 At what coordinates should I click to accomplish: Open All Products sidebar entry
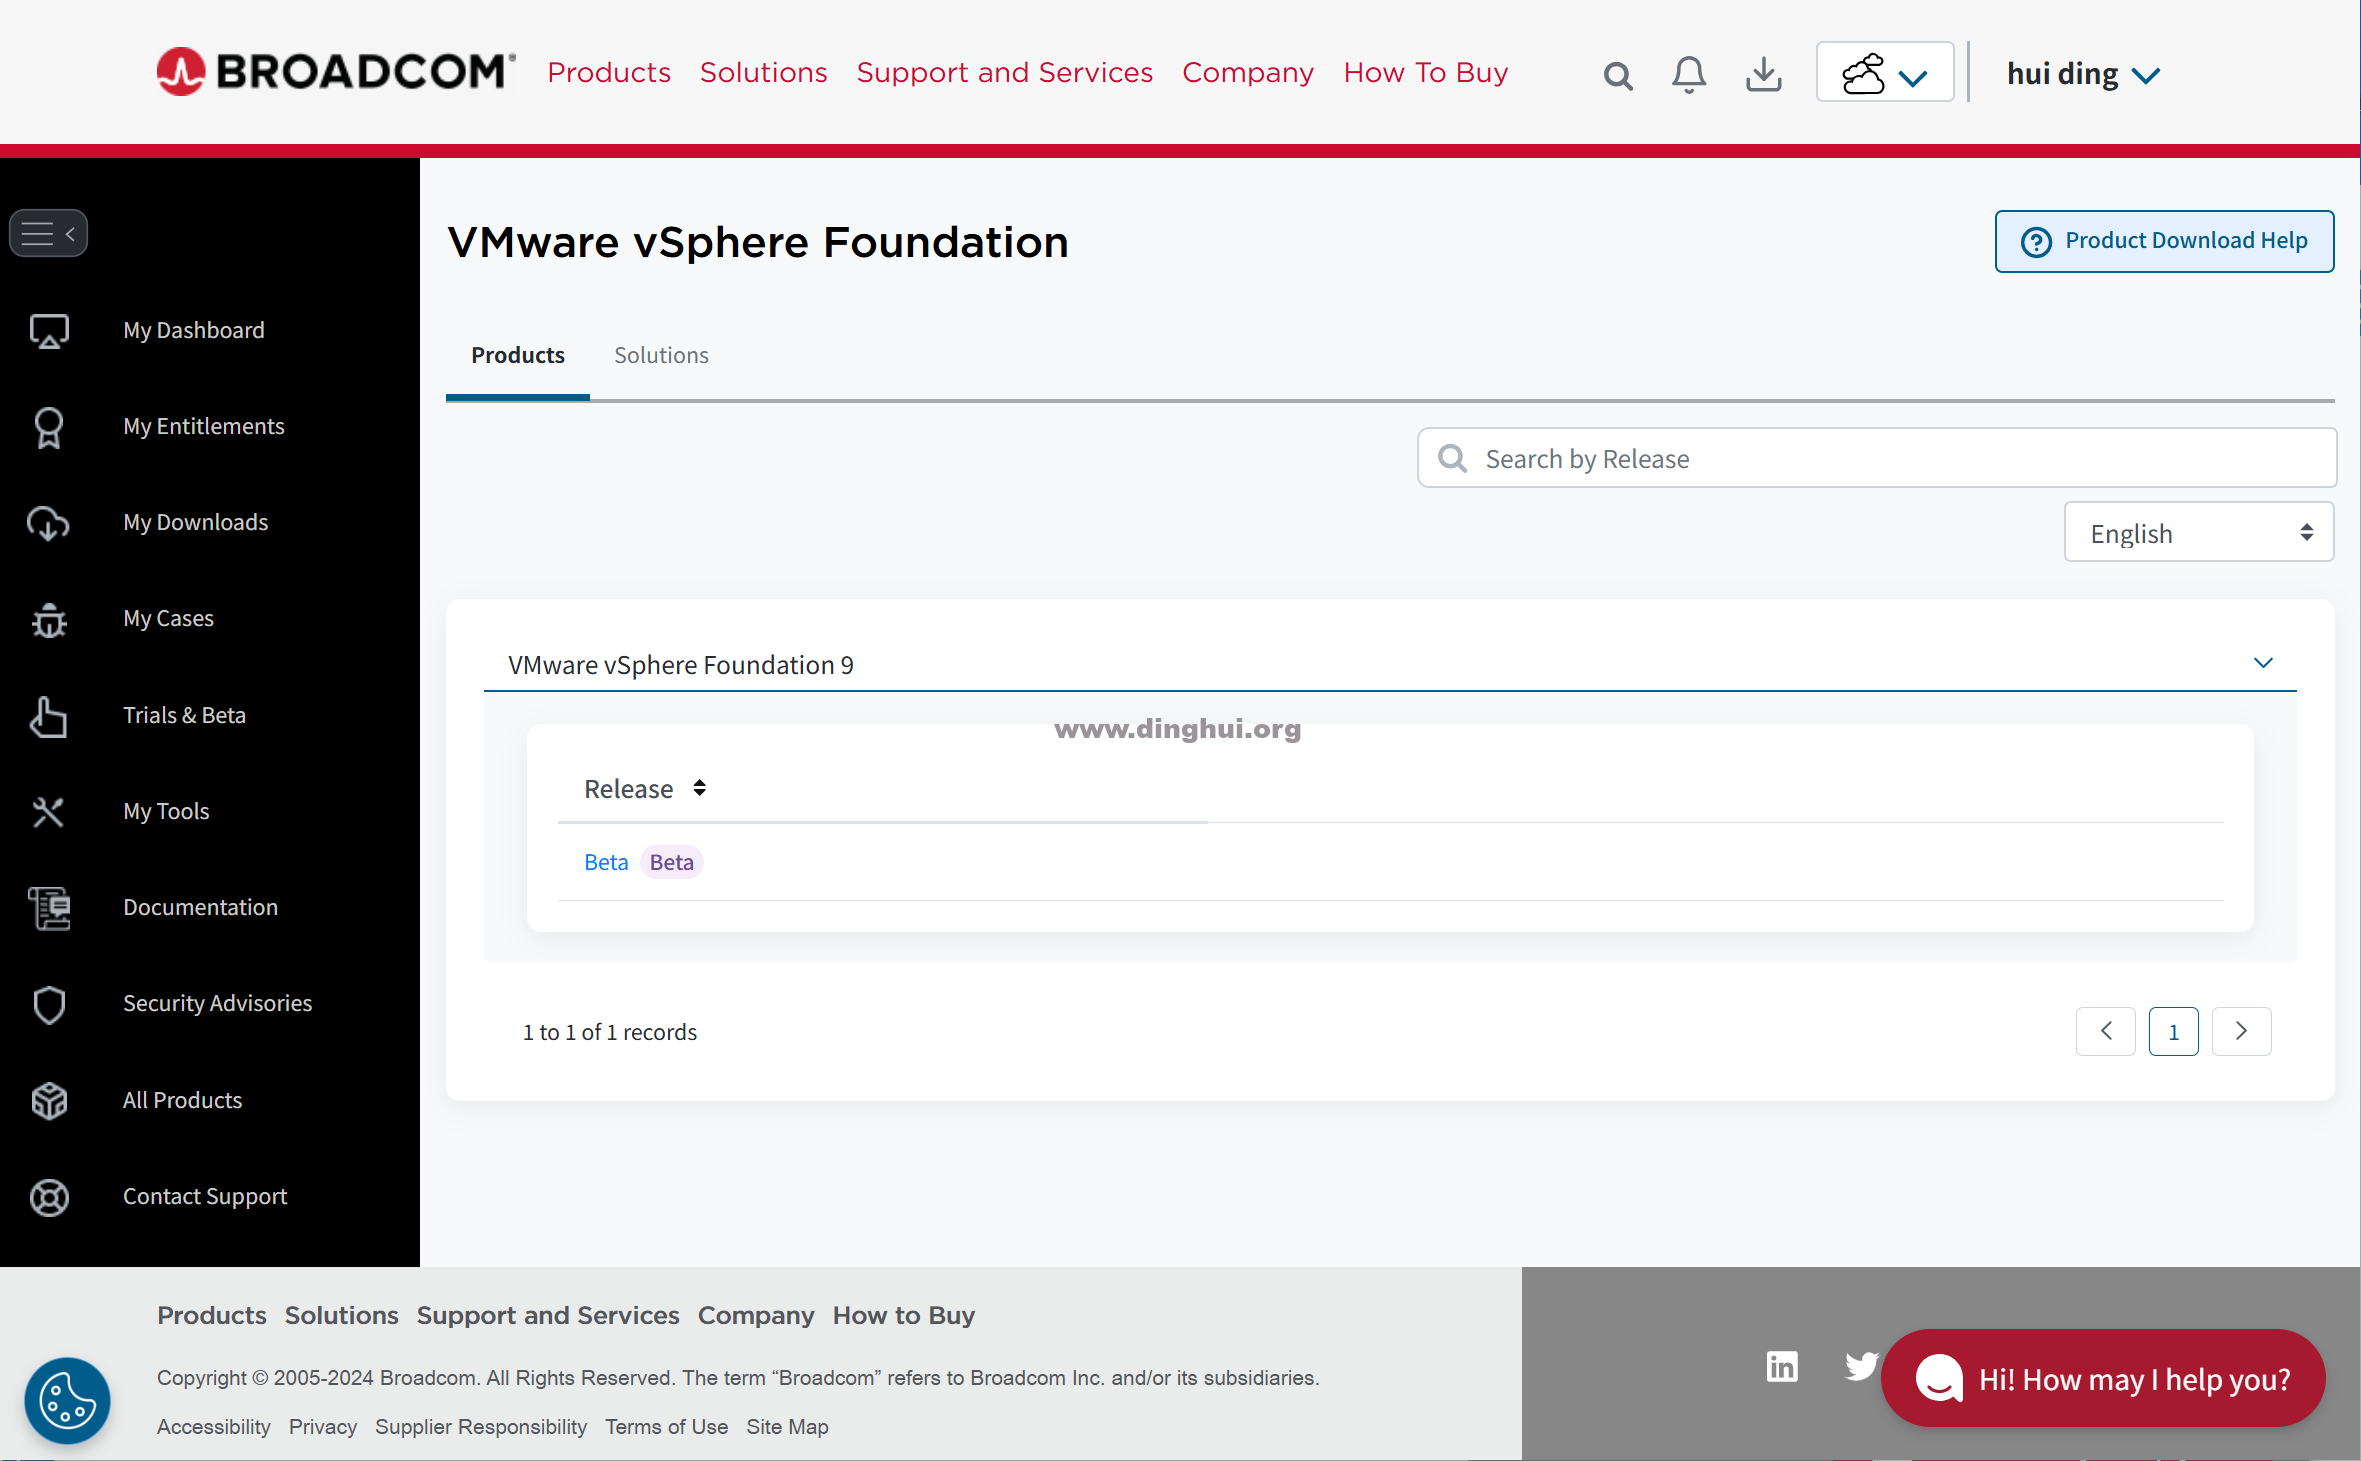click(x=182, y=1100)
